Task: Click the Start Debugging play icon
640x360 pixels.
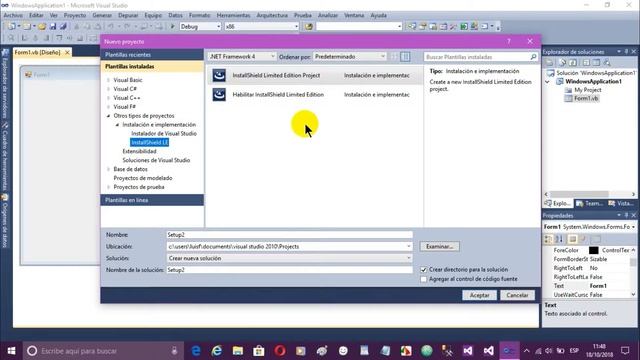Action: point(172,27)
